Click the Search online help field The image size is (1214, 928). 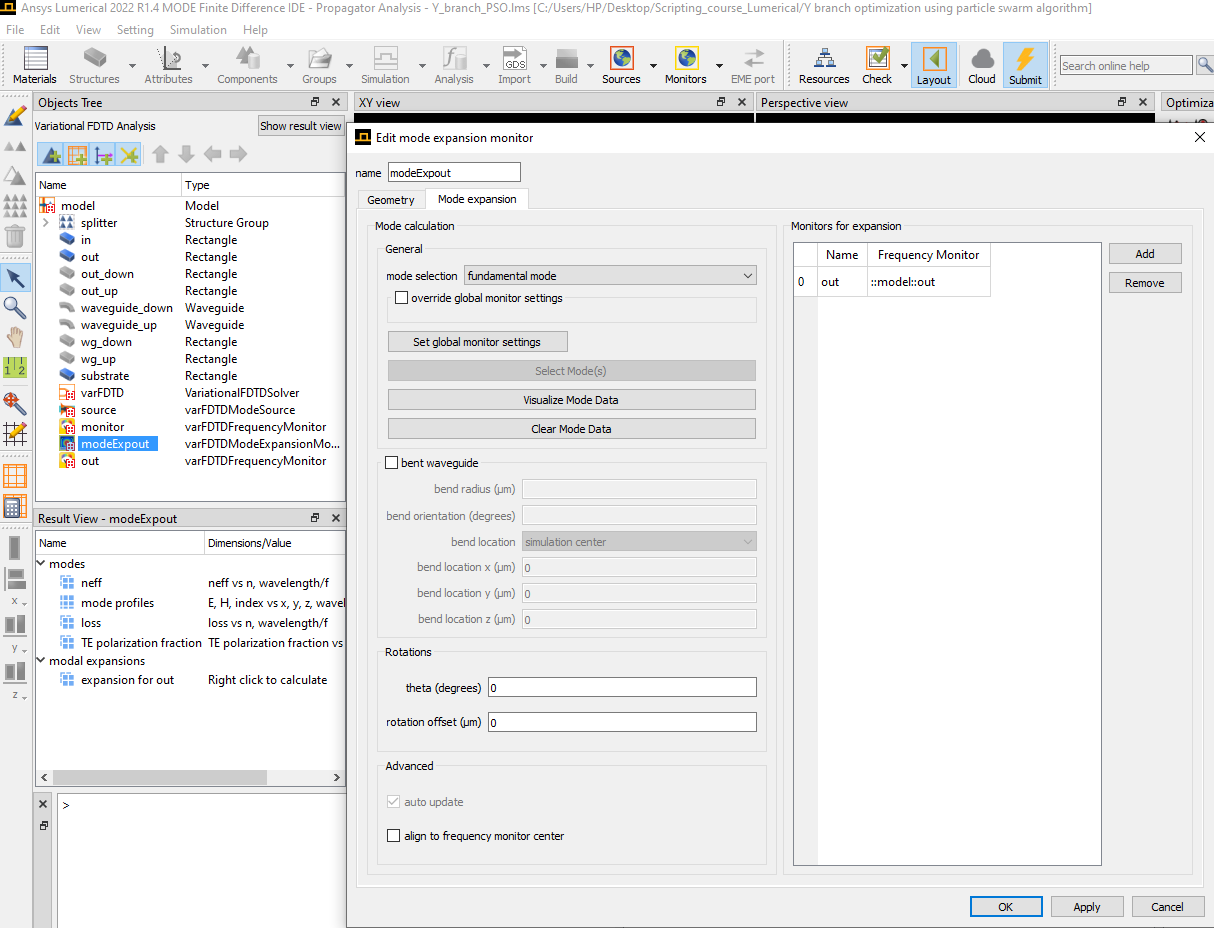[x=1126, y=65]
